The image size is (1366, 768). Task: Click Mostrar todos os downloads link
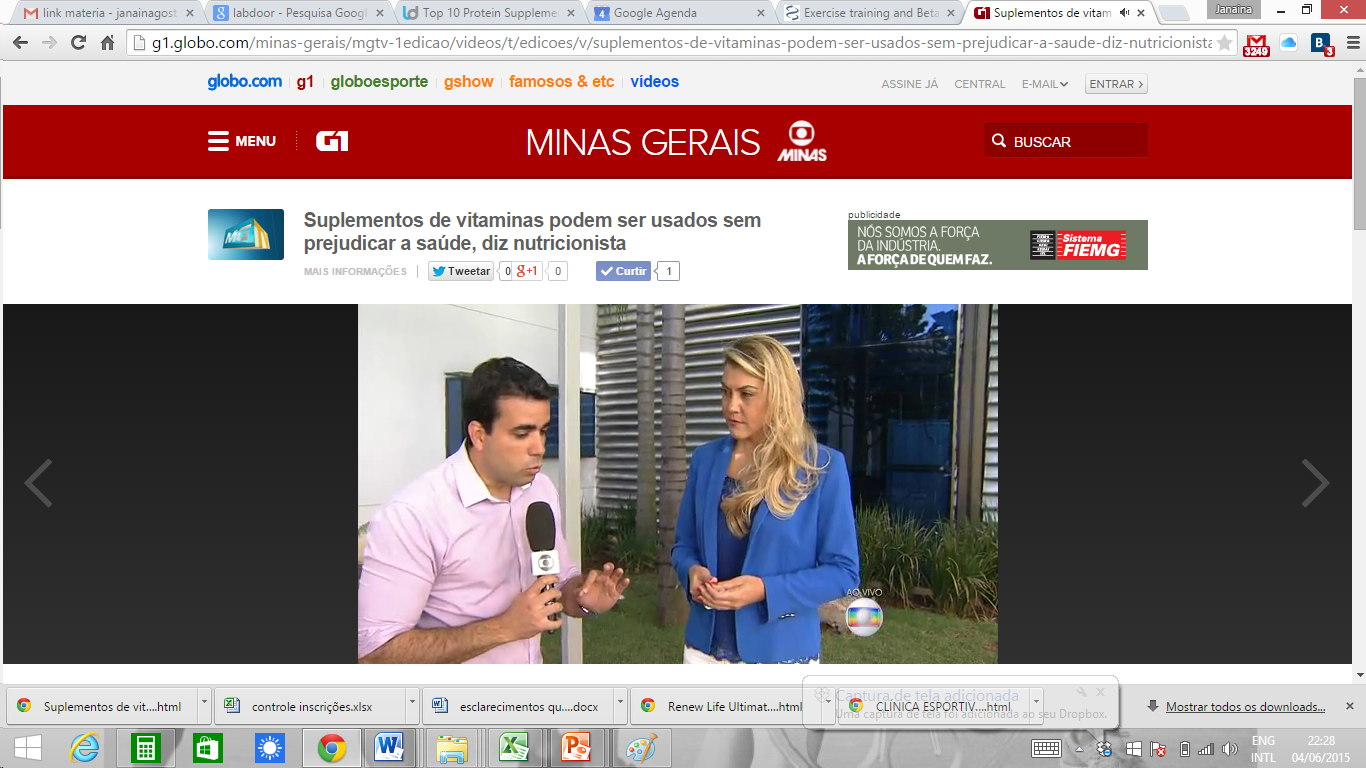[1246, 707]
